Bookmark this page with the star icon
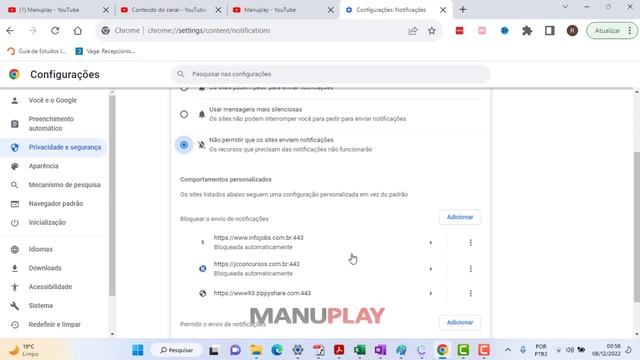 tap(431, 31)
